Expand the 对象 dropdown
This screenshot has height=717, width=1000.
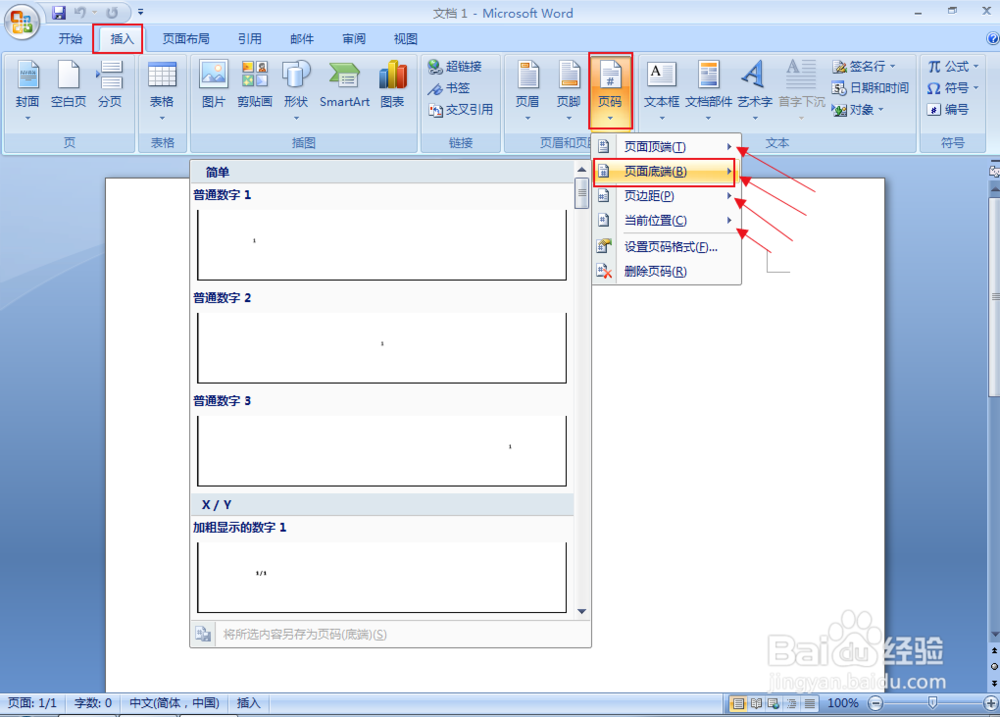pos(881,110)
